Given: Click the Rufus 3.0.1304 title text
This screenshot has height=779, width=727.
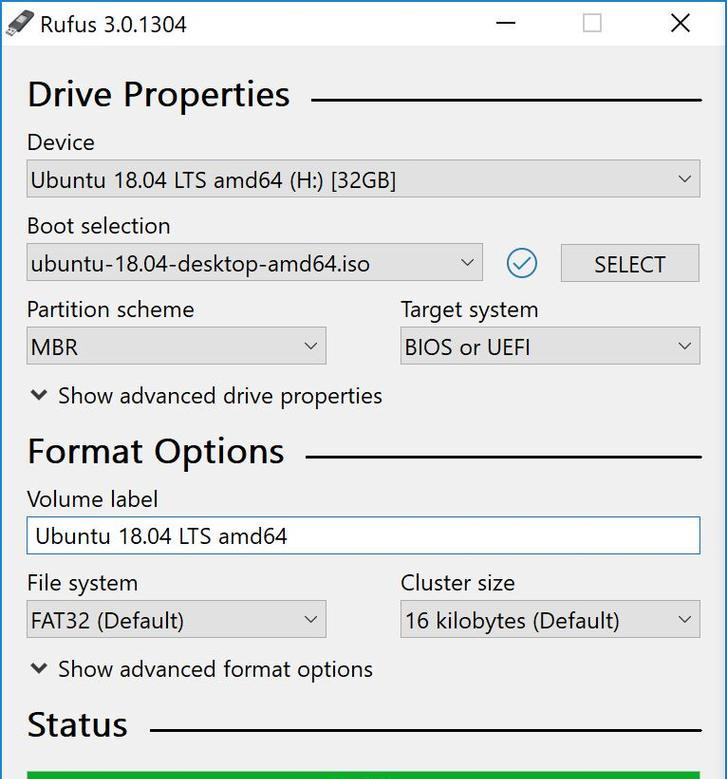Looking at the screenshot, I should point(113,24).
